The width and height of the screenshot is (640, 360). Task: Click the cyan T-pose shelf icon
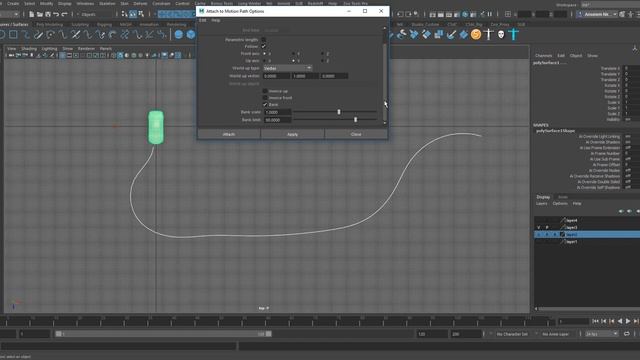click(514, 35)
